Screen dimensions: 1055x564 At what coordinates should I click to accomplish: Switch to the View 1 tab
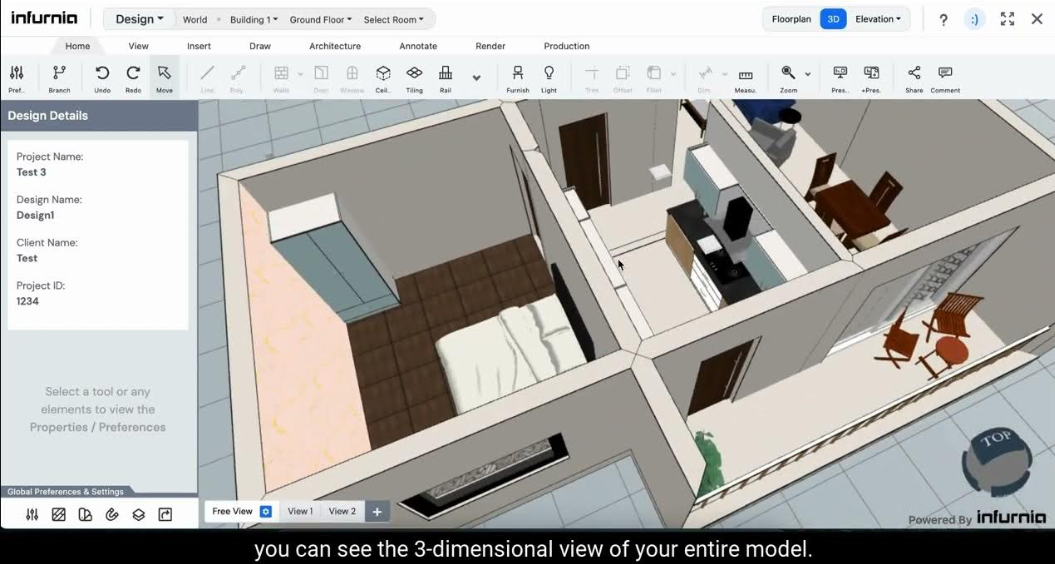click(300, 512)
